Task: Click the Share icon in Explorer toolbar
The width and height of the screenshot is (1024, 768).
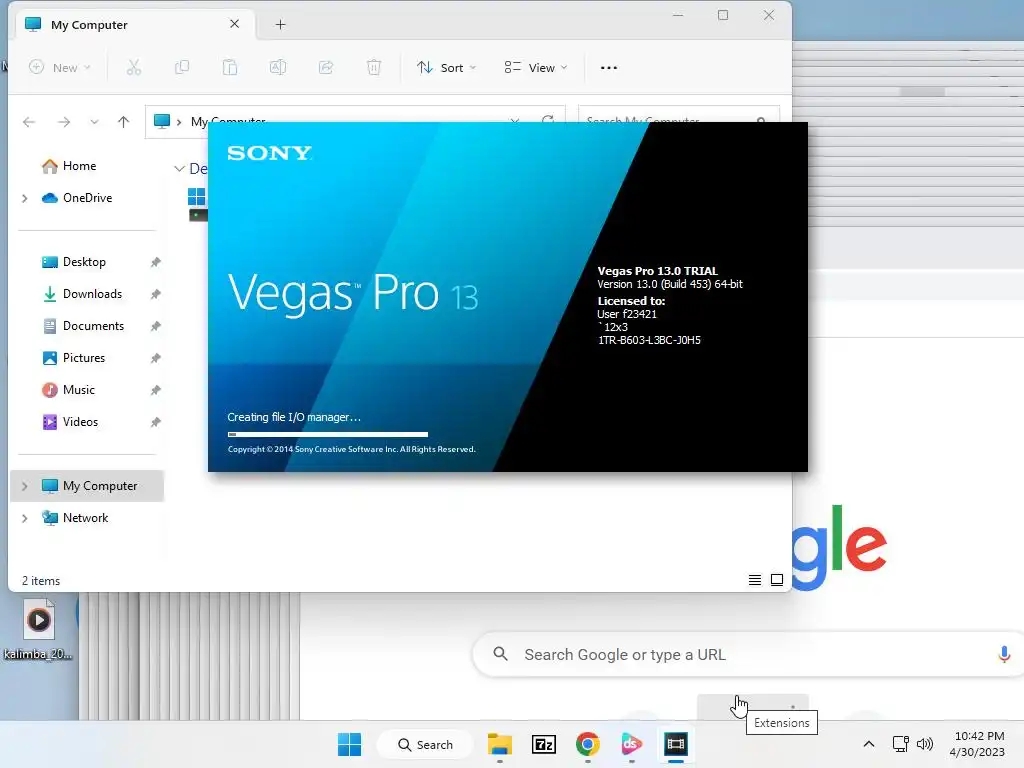Action: coord(326,67)
